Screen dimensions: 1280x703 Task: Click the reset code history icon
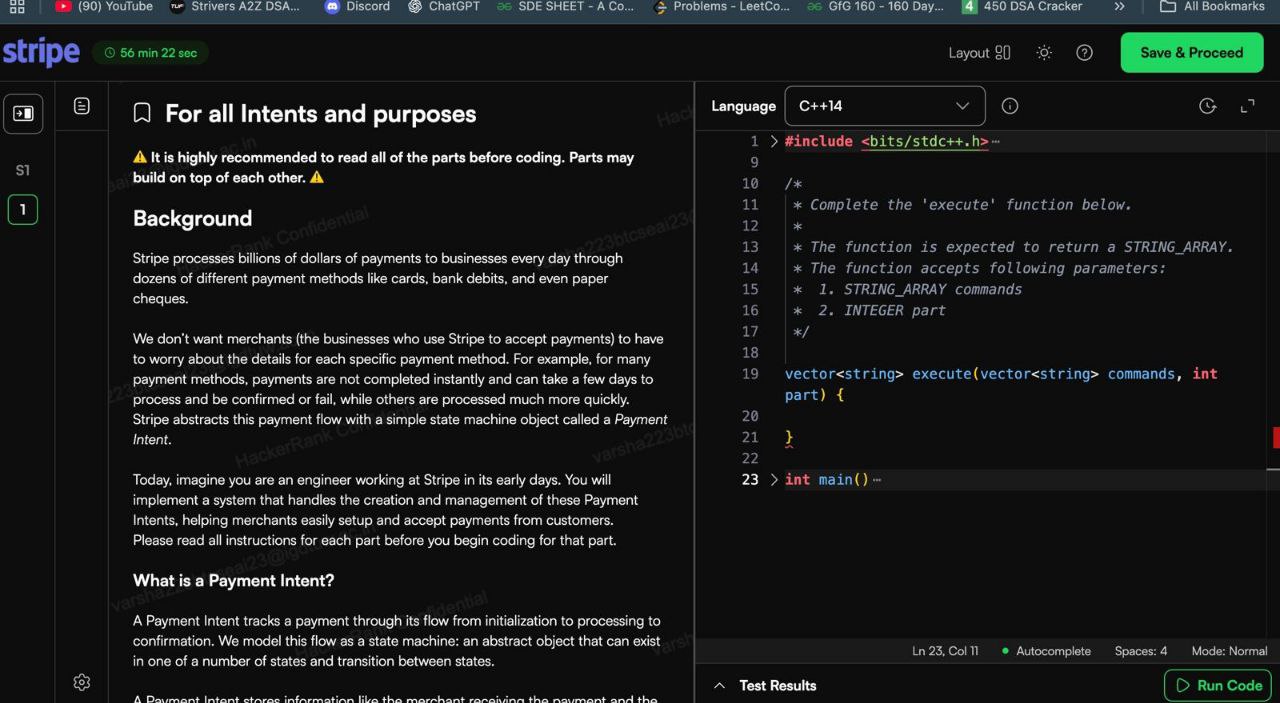click(1207, 106)
